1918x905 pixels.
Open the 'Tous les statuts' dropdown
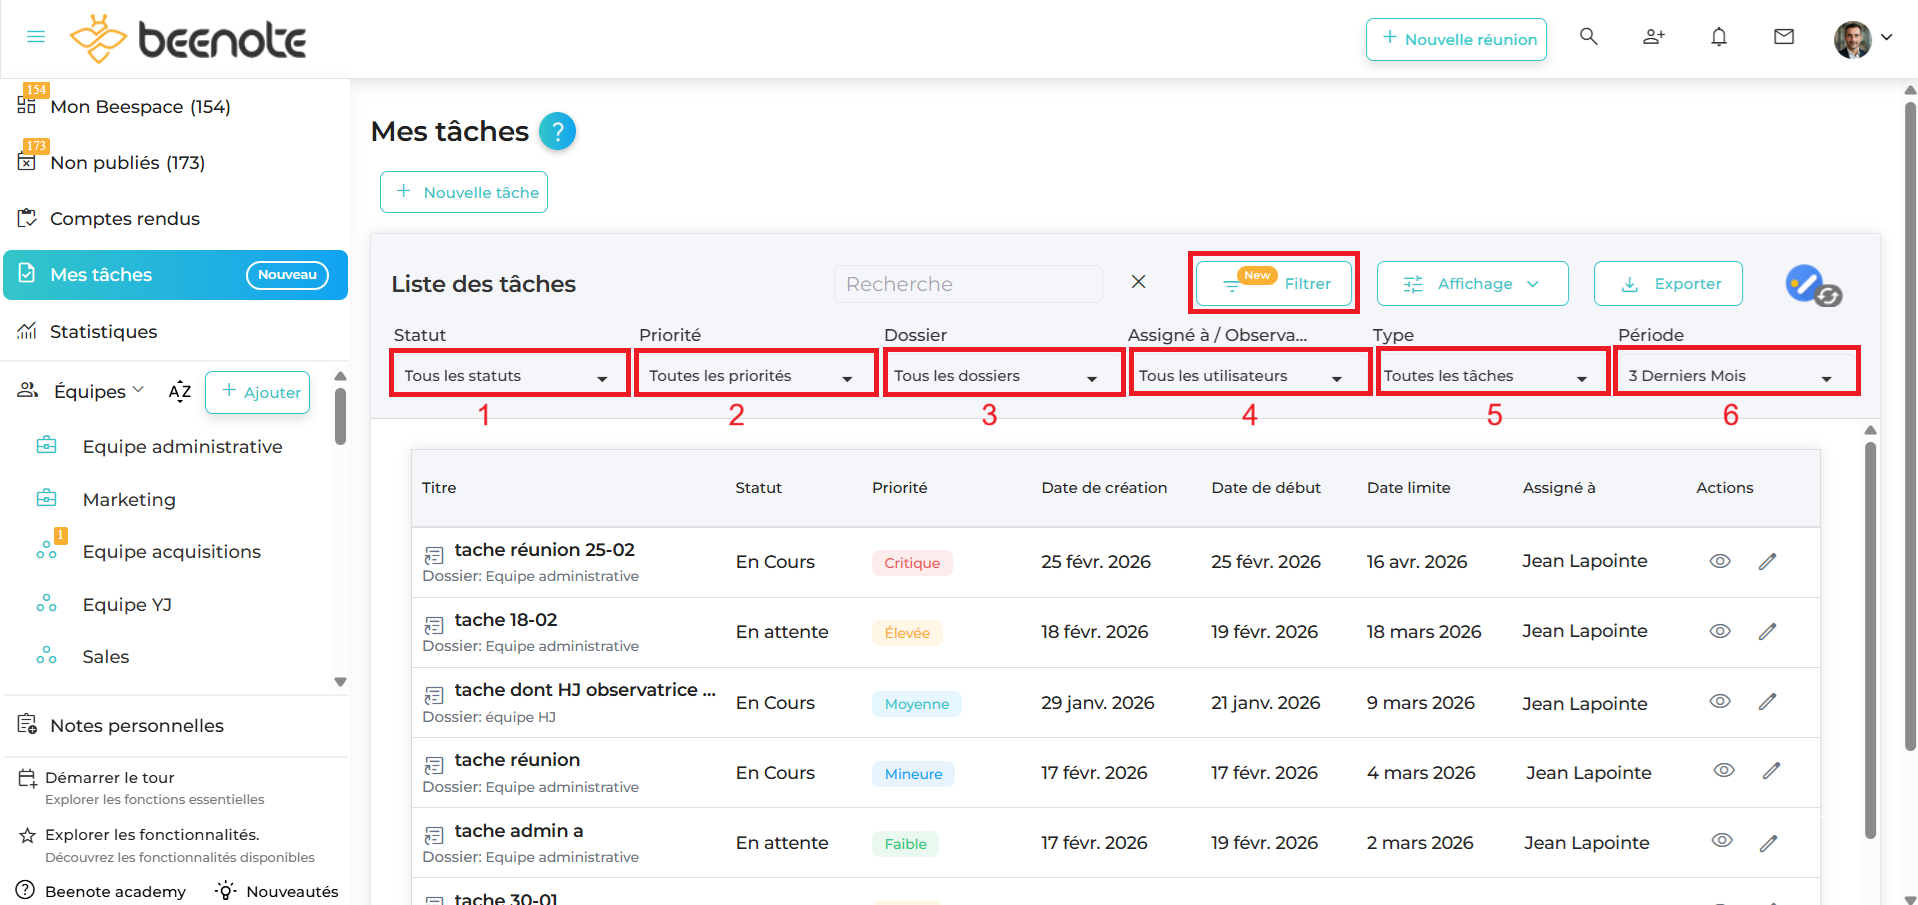(x=508, y=376)
